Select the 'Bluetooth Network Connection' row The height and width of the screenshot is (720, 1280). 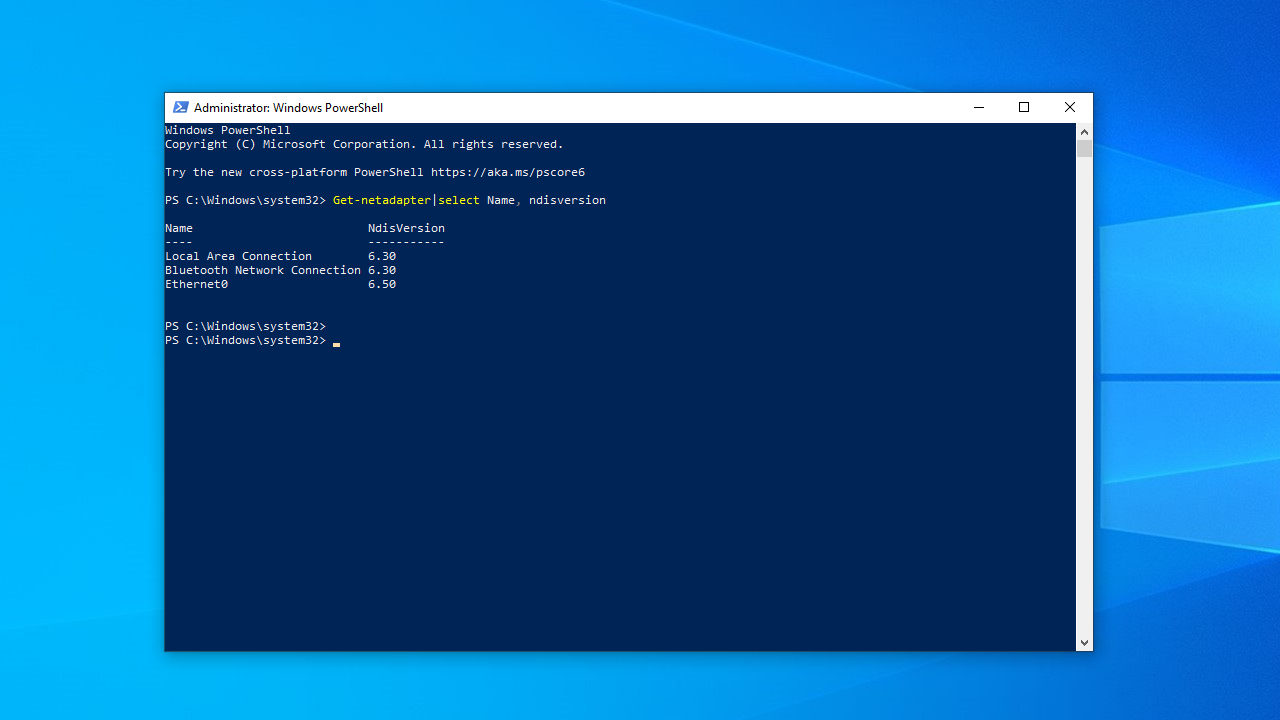click(262, 270)
